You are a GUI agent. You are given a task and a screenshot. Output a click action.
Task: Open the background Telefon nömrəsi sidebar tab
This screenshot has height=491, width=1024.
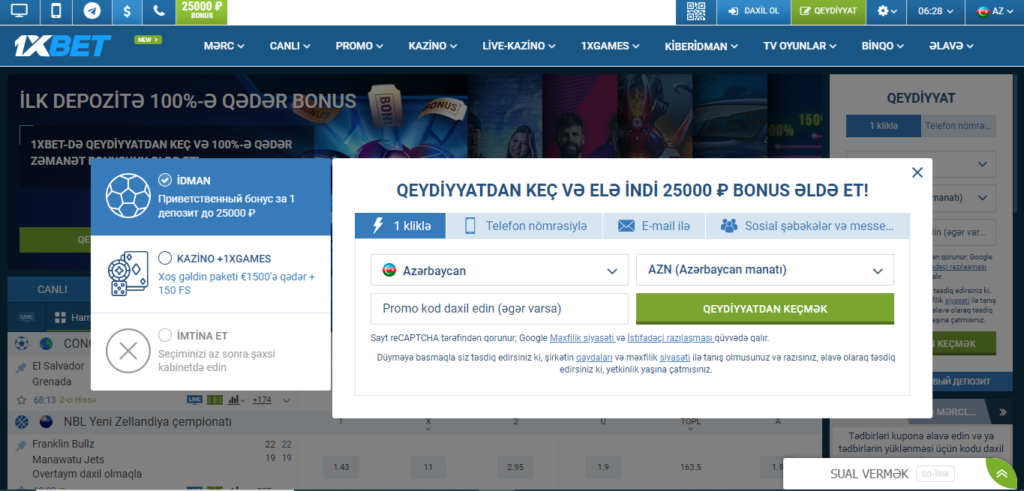(959, 125)
